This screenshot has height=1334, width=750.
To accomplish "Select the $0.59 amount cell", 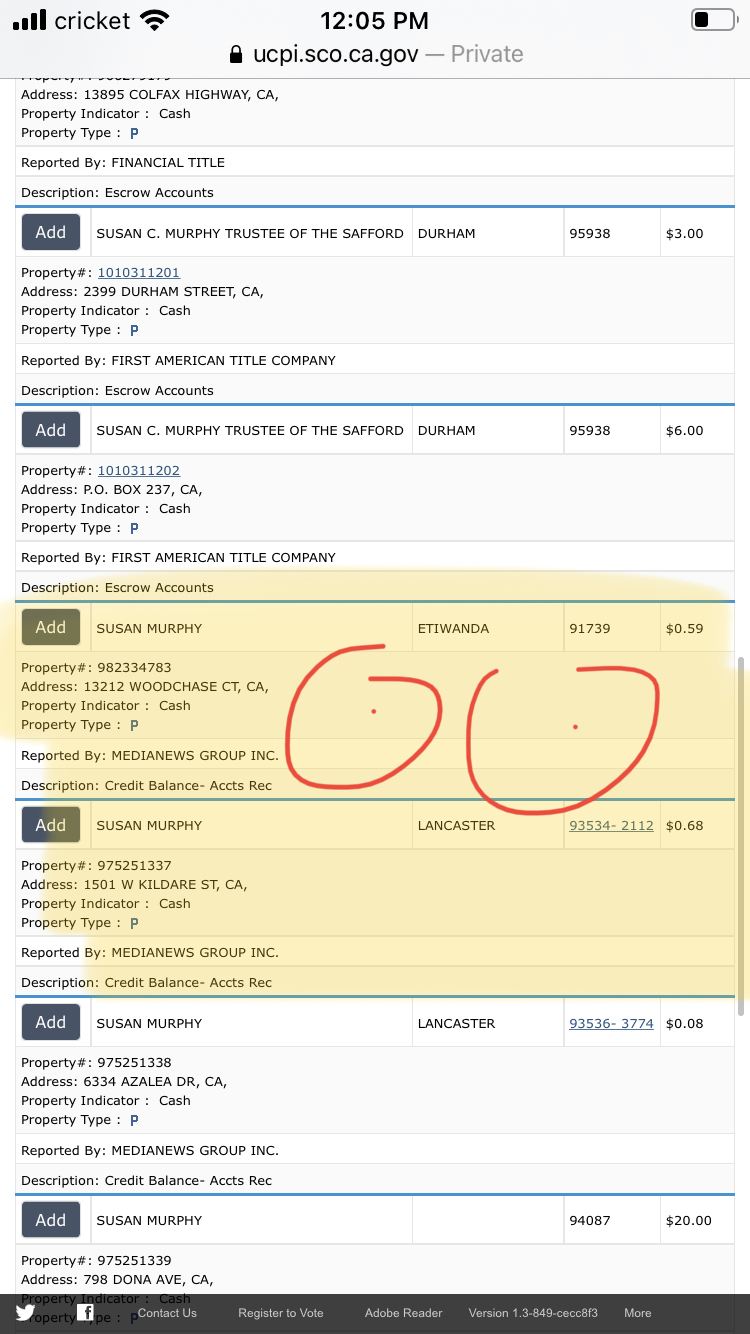I will [x=697, y=628].
